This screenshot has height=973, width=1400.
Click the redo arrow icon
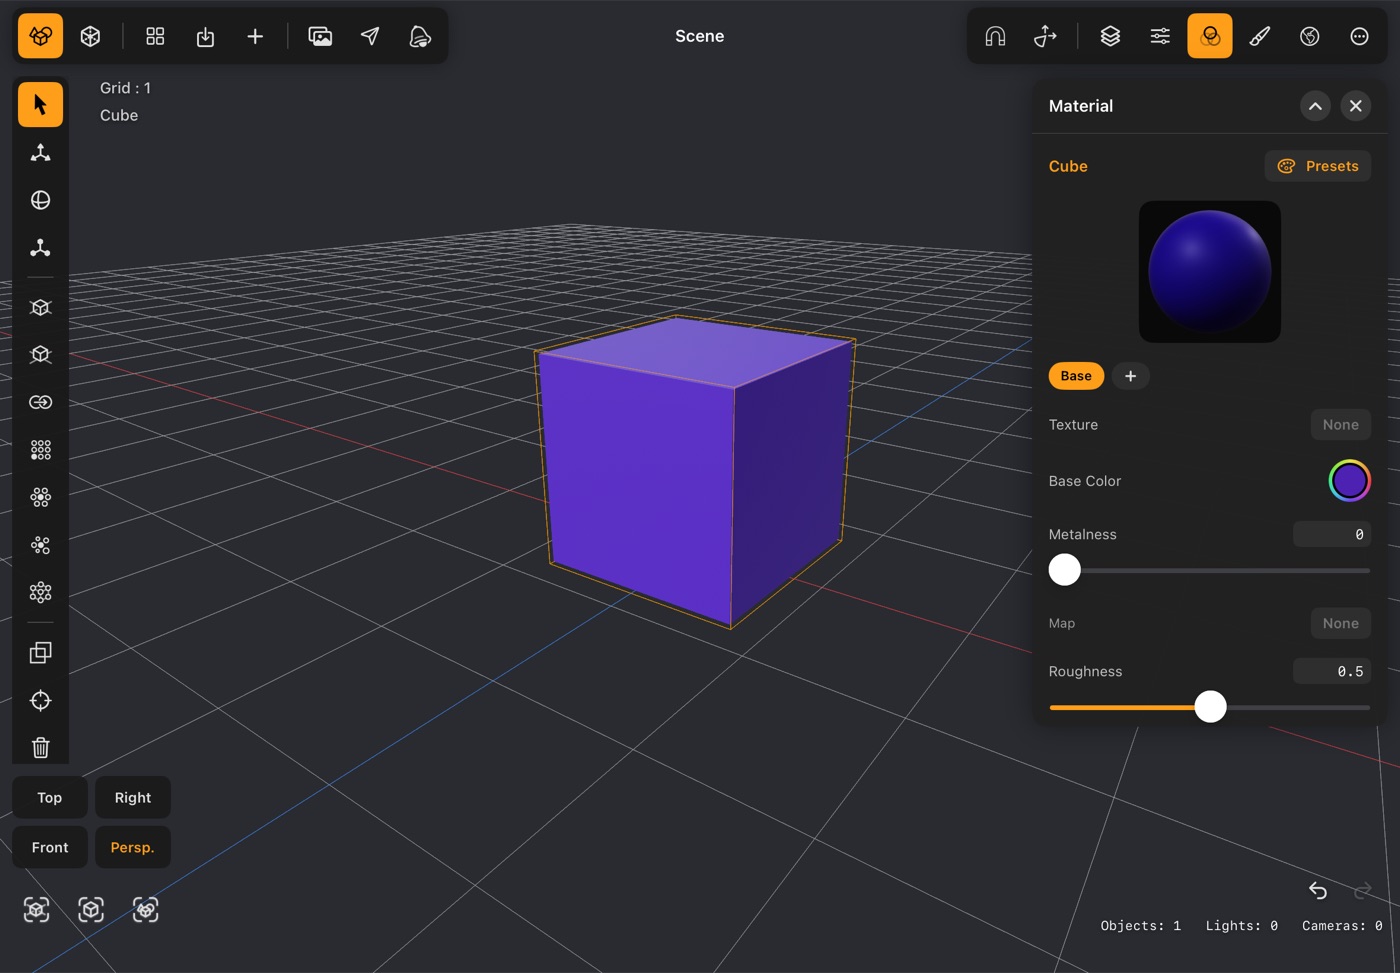coord(1362,890)
